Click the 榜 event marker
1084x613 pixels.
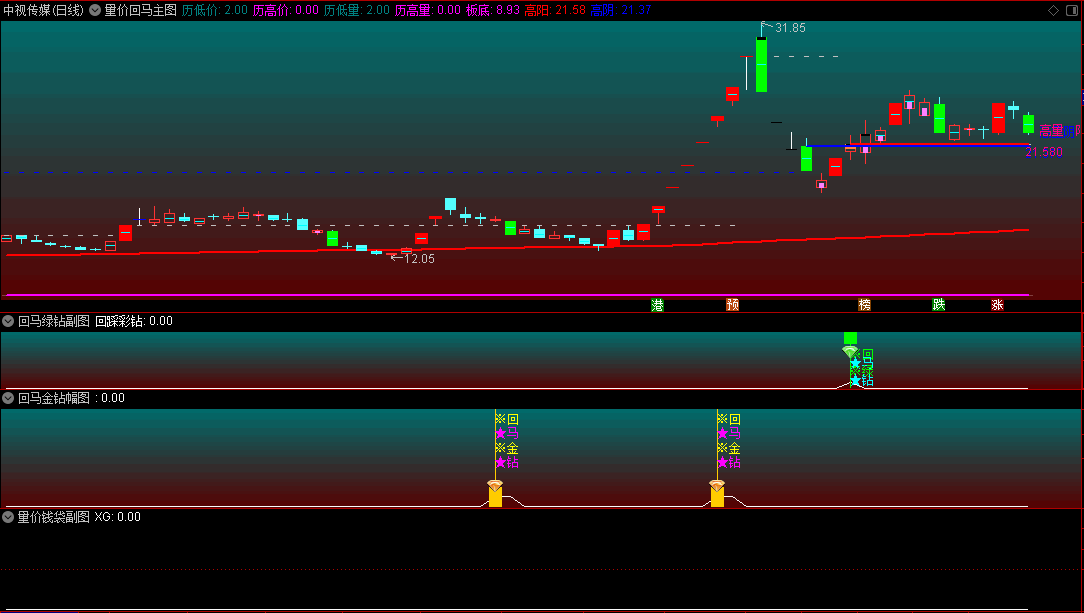click(x=864, y=305)
